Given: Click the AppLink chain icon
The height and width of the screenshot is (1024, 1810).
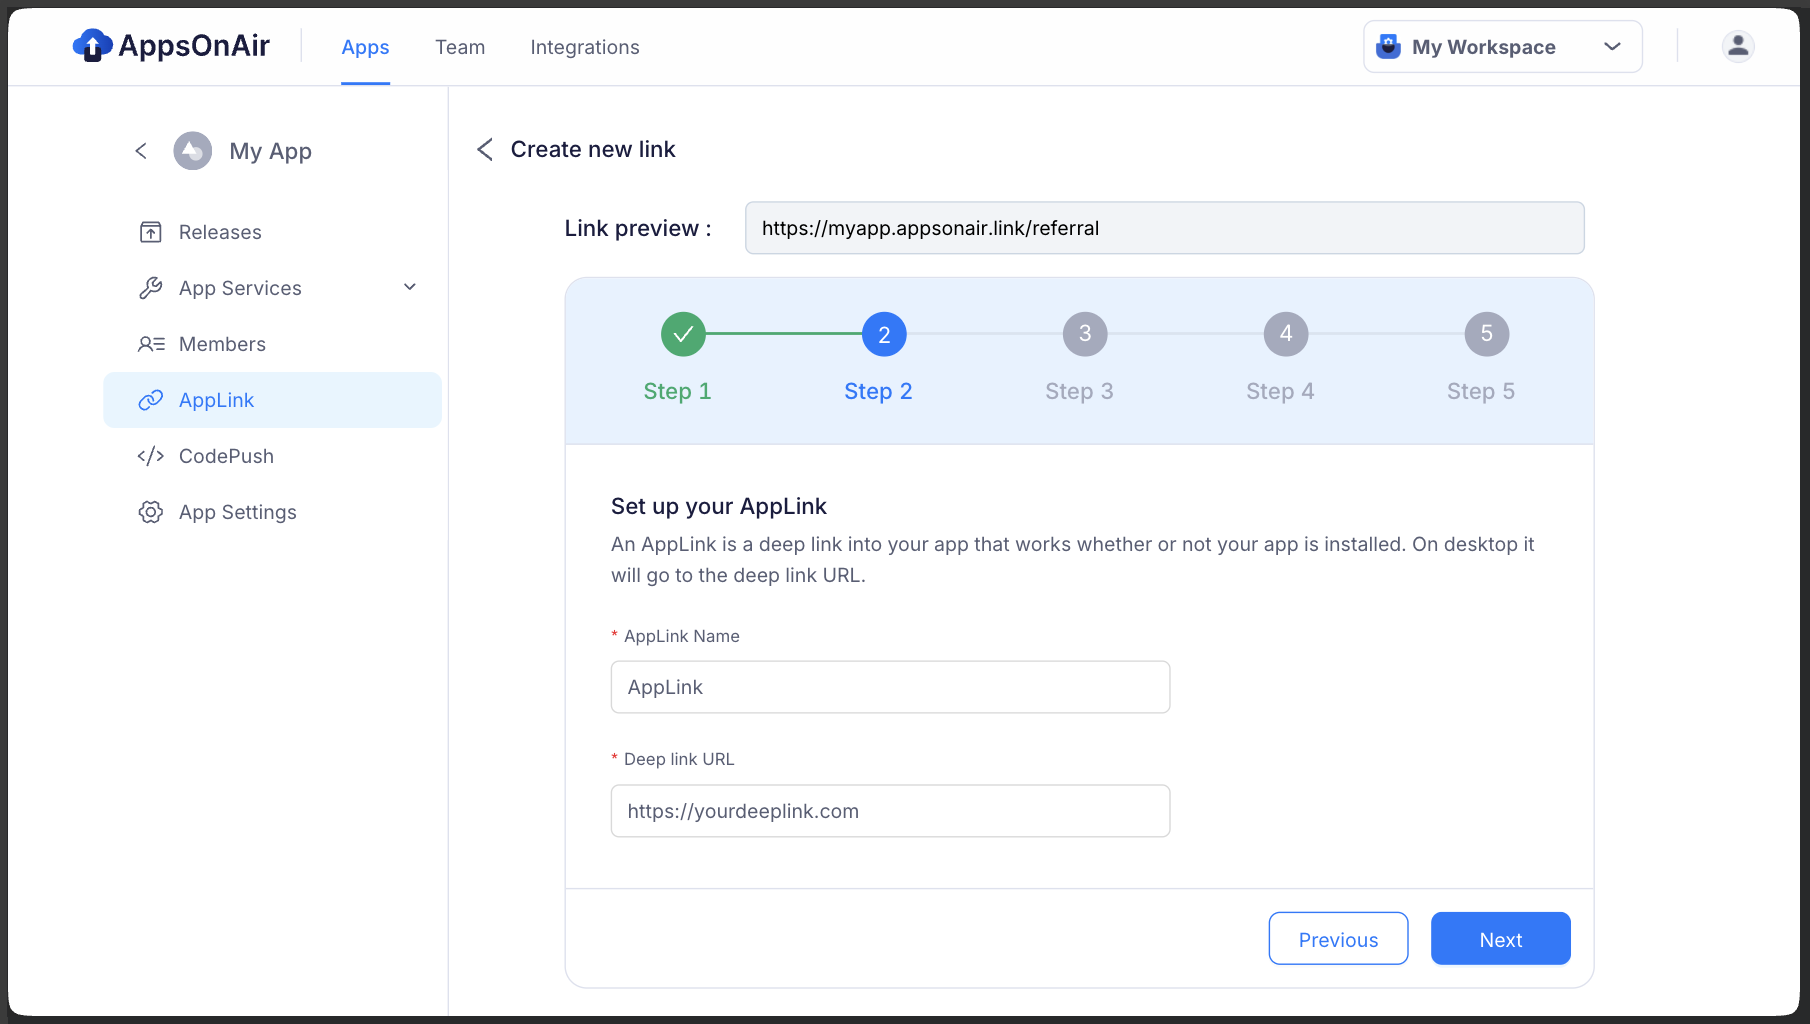Looking at the screenshot, I should pos(150,400).
